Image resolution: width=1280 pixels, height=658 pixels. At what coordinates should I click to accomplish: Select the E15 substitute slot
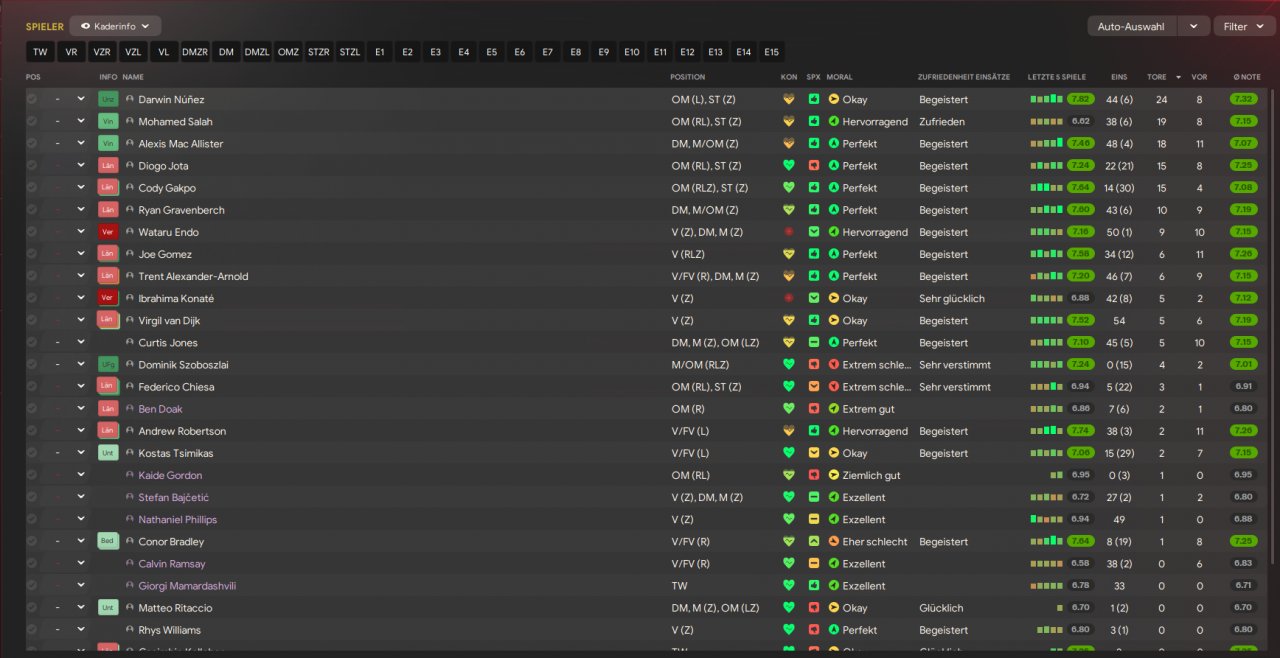pos(772,52)
